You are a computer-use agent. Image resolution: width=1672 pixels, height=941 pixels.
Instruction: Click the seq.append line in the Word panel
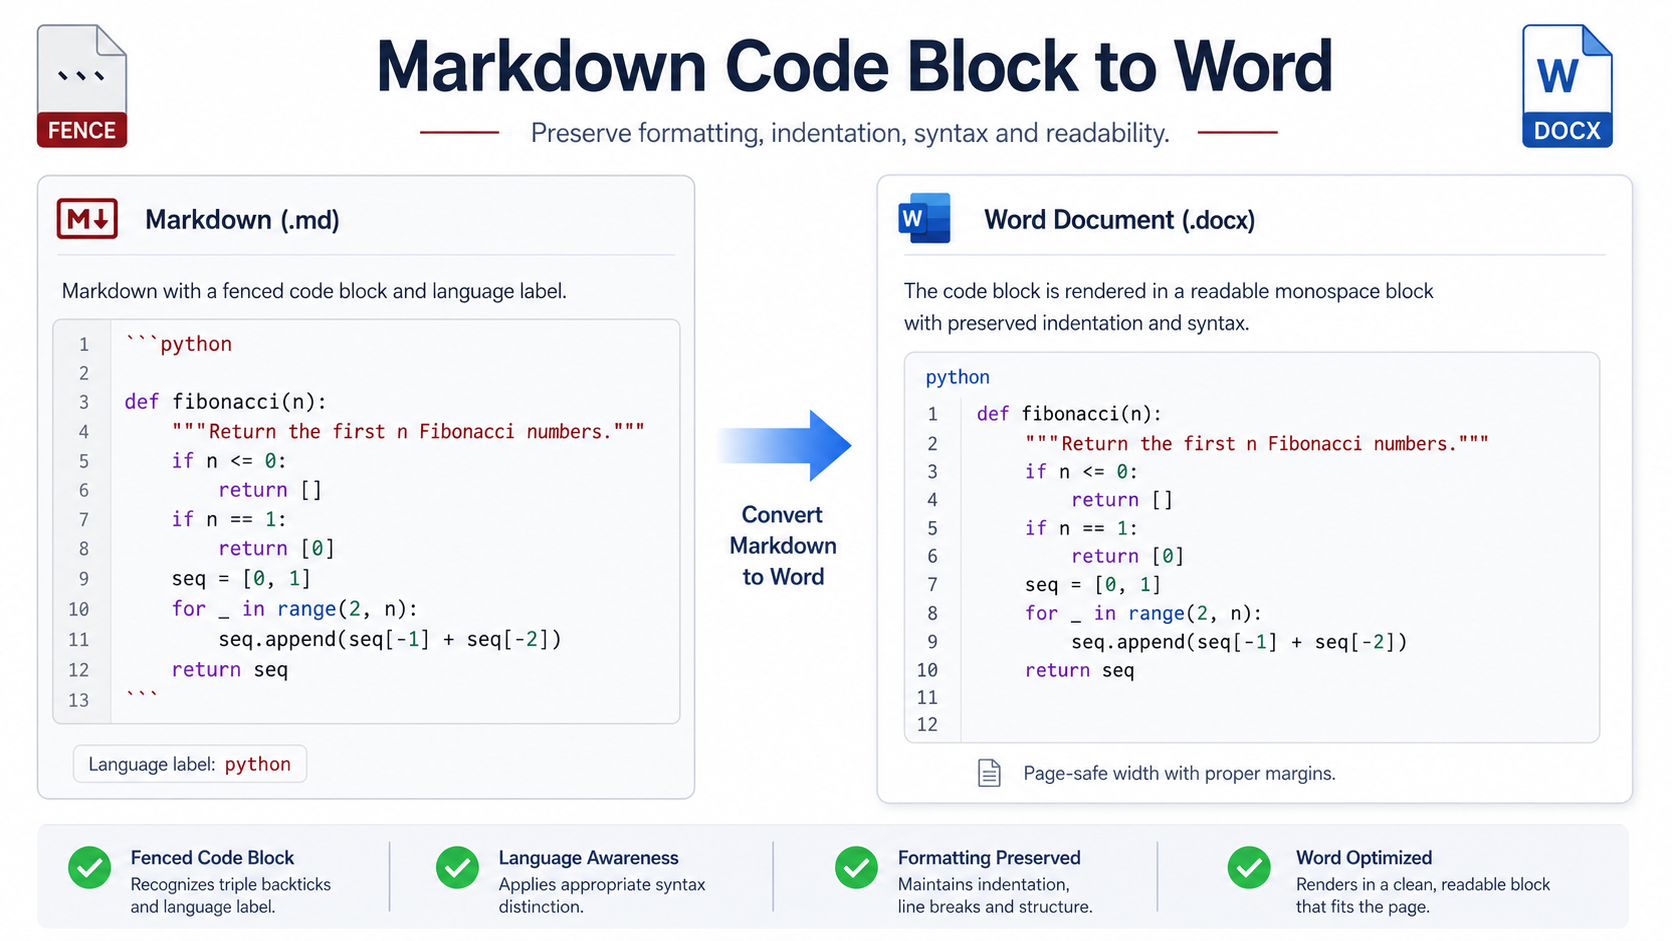coord(1239,642)
